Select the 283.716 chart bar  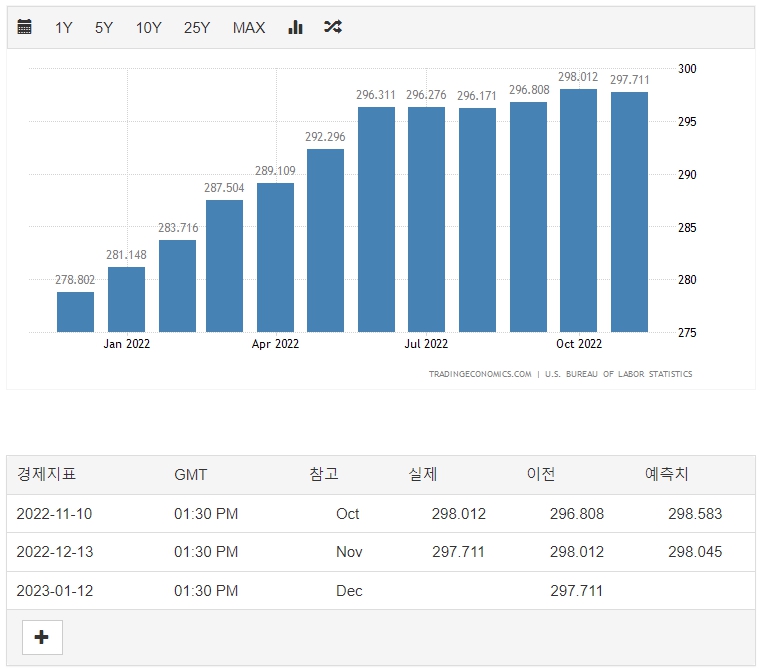(x=177, y=286)
